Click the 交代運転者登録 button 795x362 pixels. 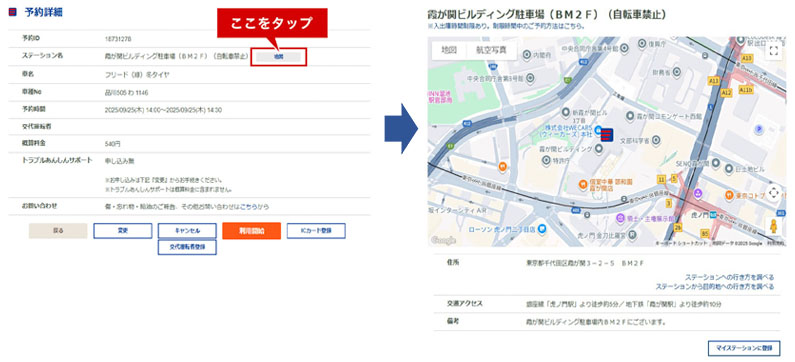click(x=187, y=247)
